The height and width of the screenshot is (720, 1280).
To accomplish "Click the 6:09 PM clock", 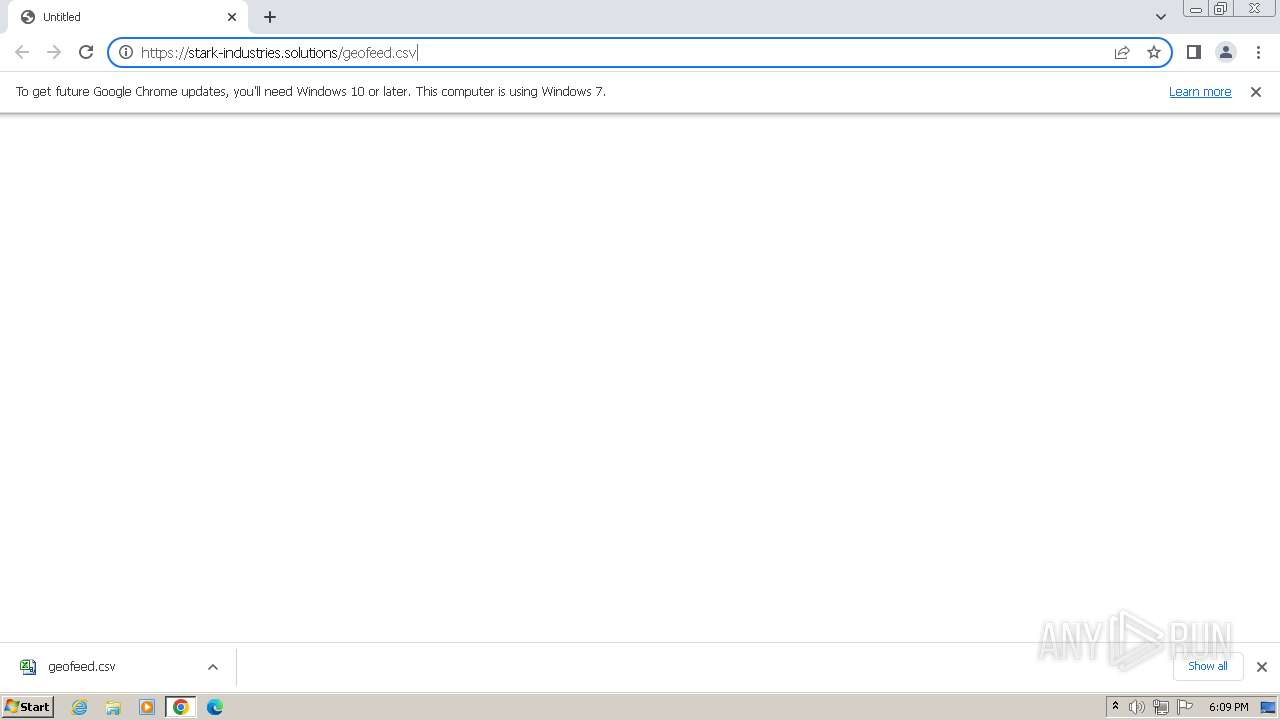I will [1228, 707].
